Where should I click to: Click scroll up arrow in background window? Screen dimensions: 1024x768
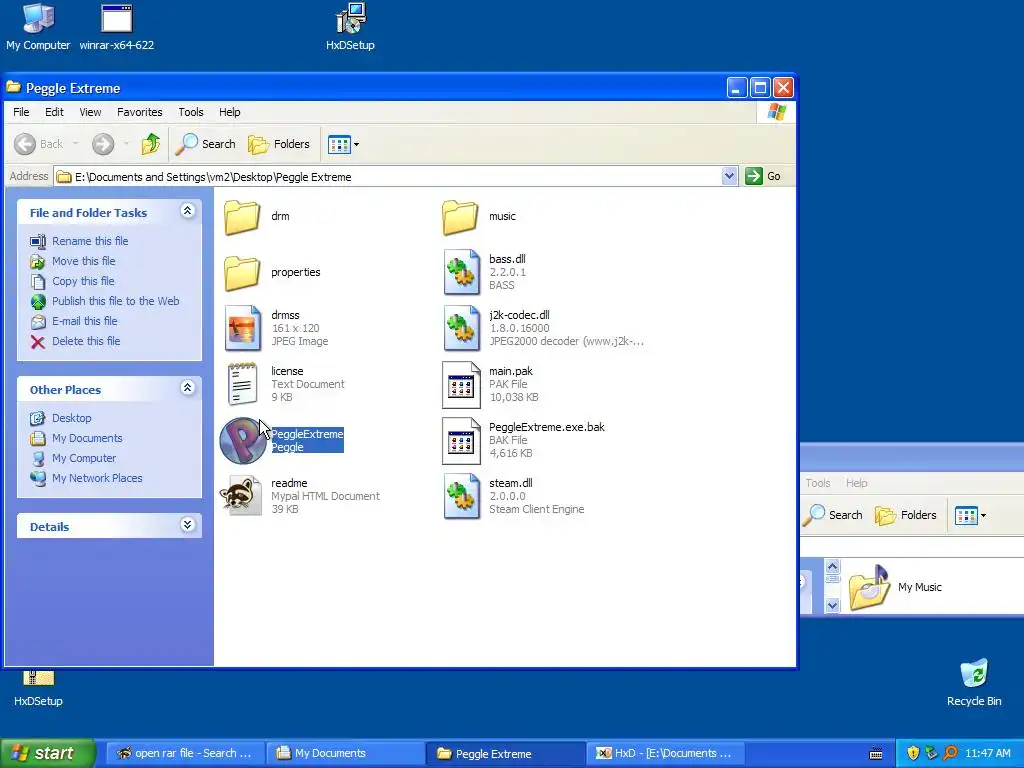coord(832,566)
